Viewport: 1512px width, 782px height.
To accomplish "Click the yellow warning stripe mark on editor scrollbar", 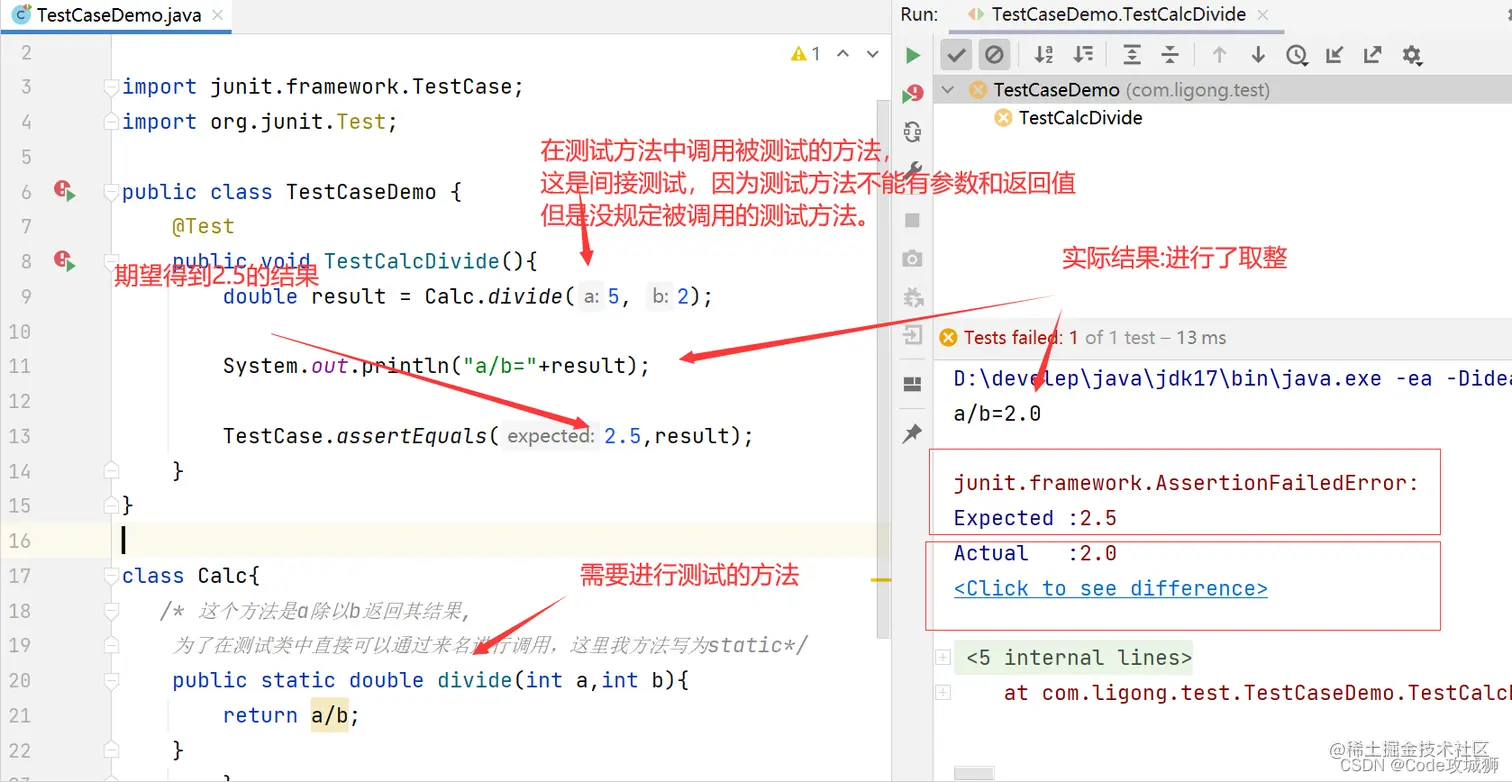I will point(880,578).
